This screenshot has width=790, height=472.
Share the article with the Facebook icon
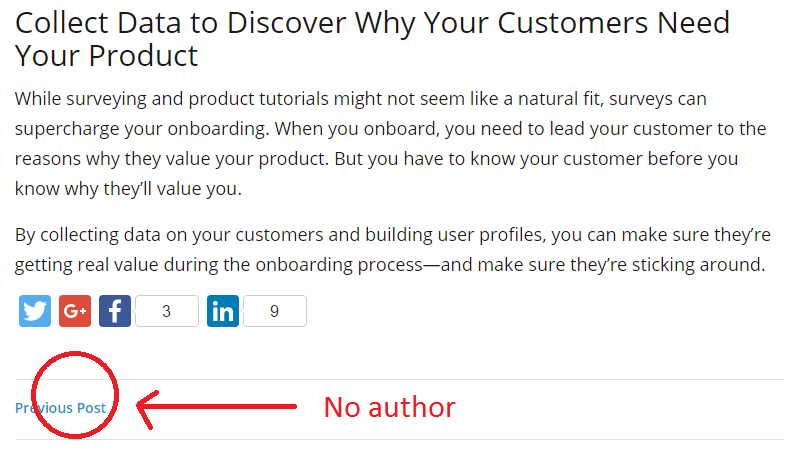[x=115, y=311]
